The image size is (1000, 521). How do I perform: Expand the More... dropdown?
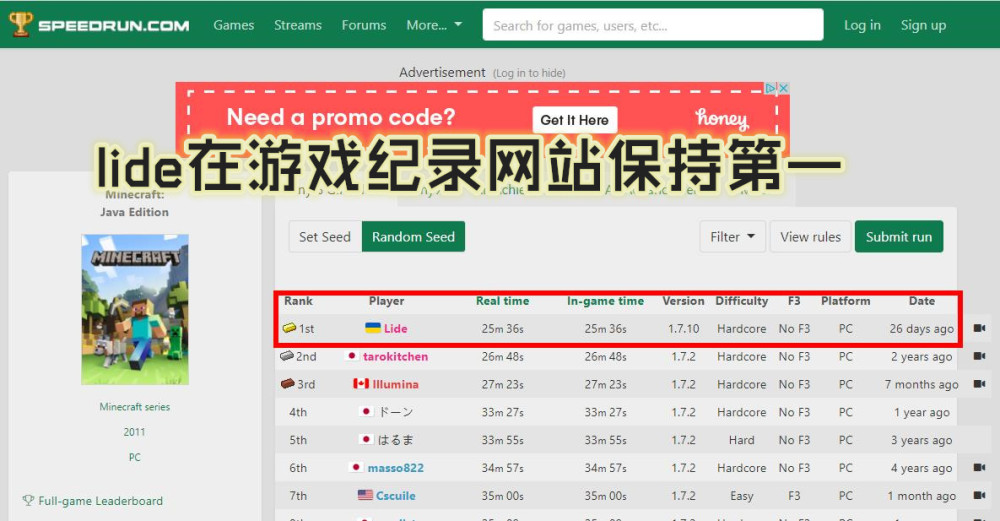pyautogui.click(x=434, y=26)
